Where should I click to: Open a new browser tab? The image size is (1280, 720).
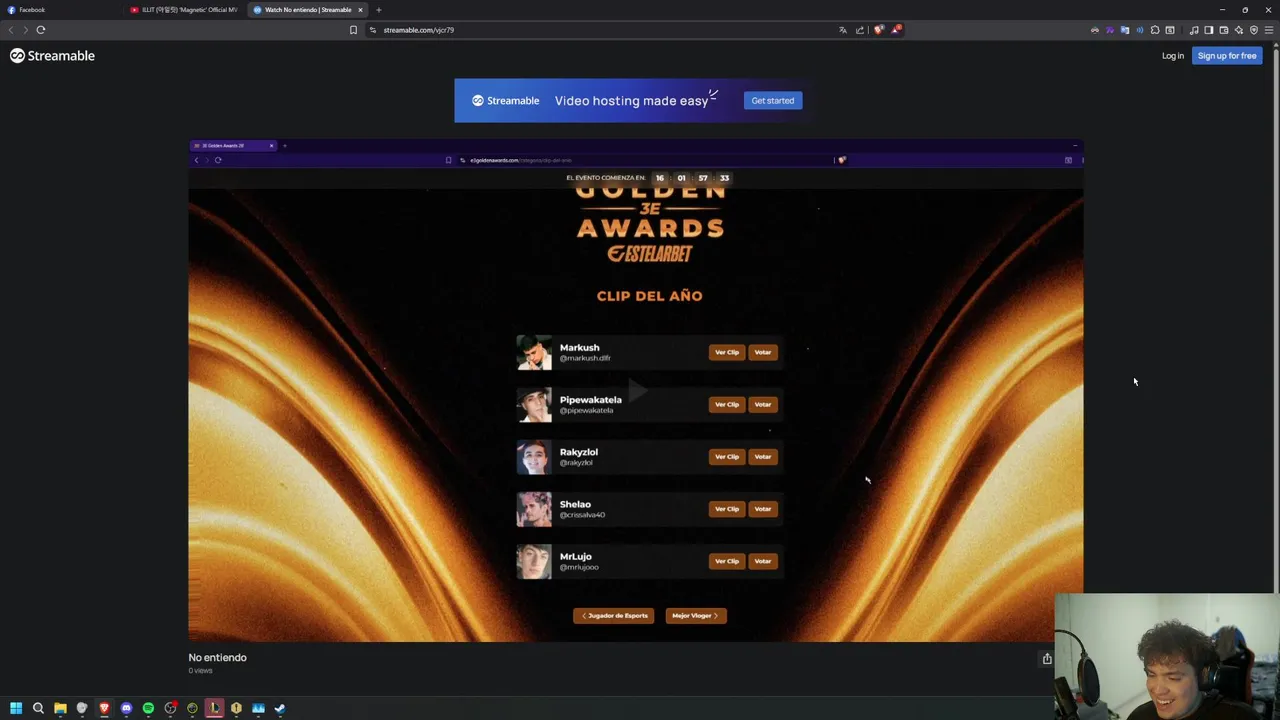point(378,10)
